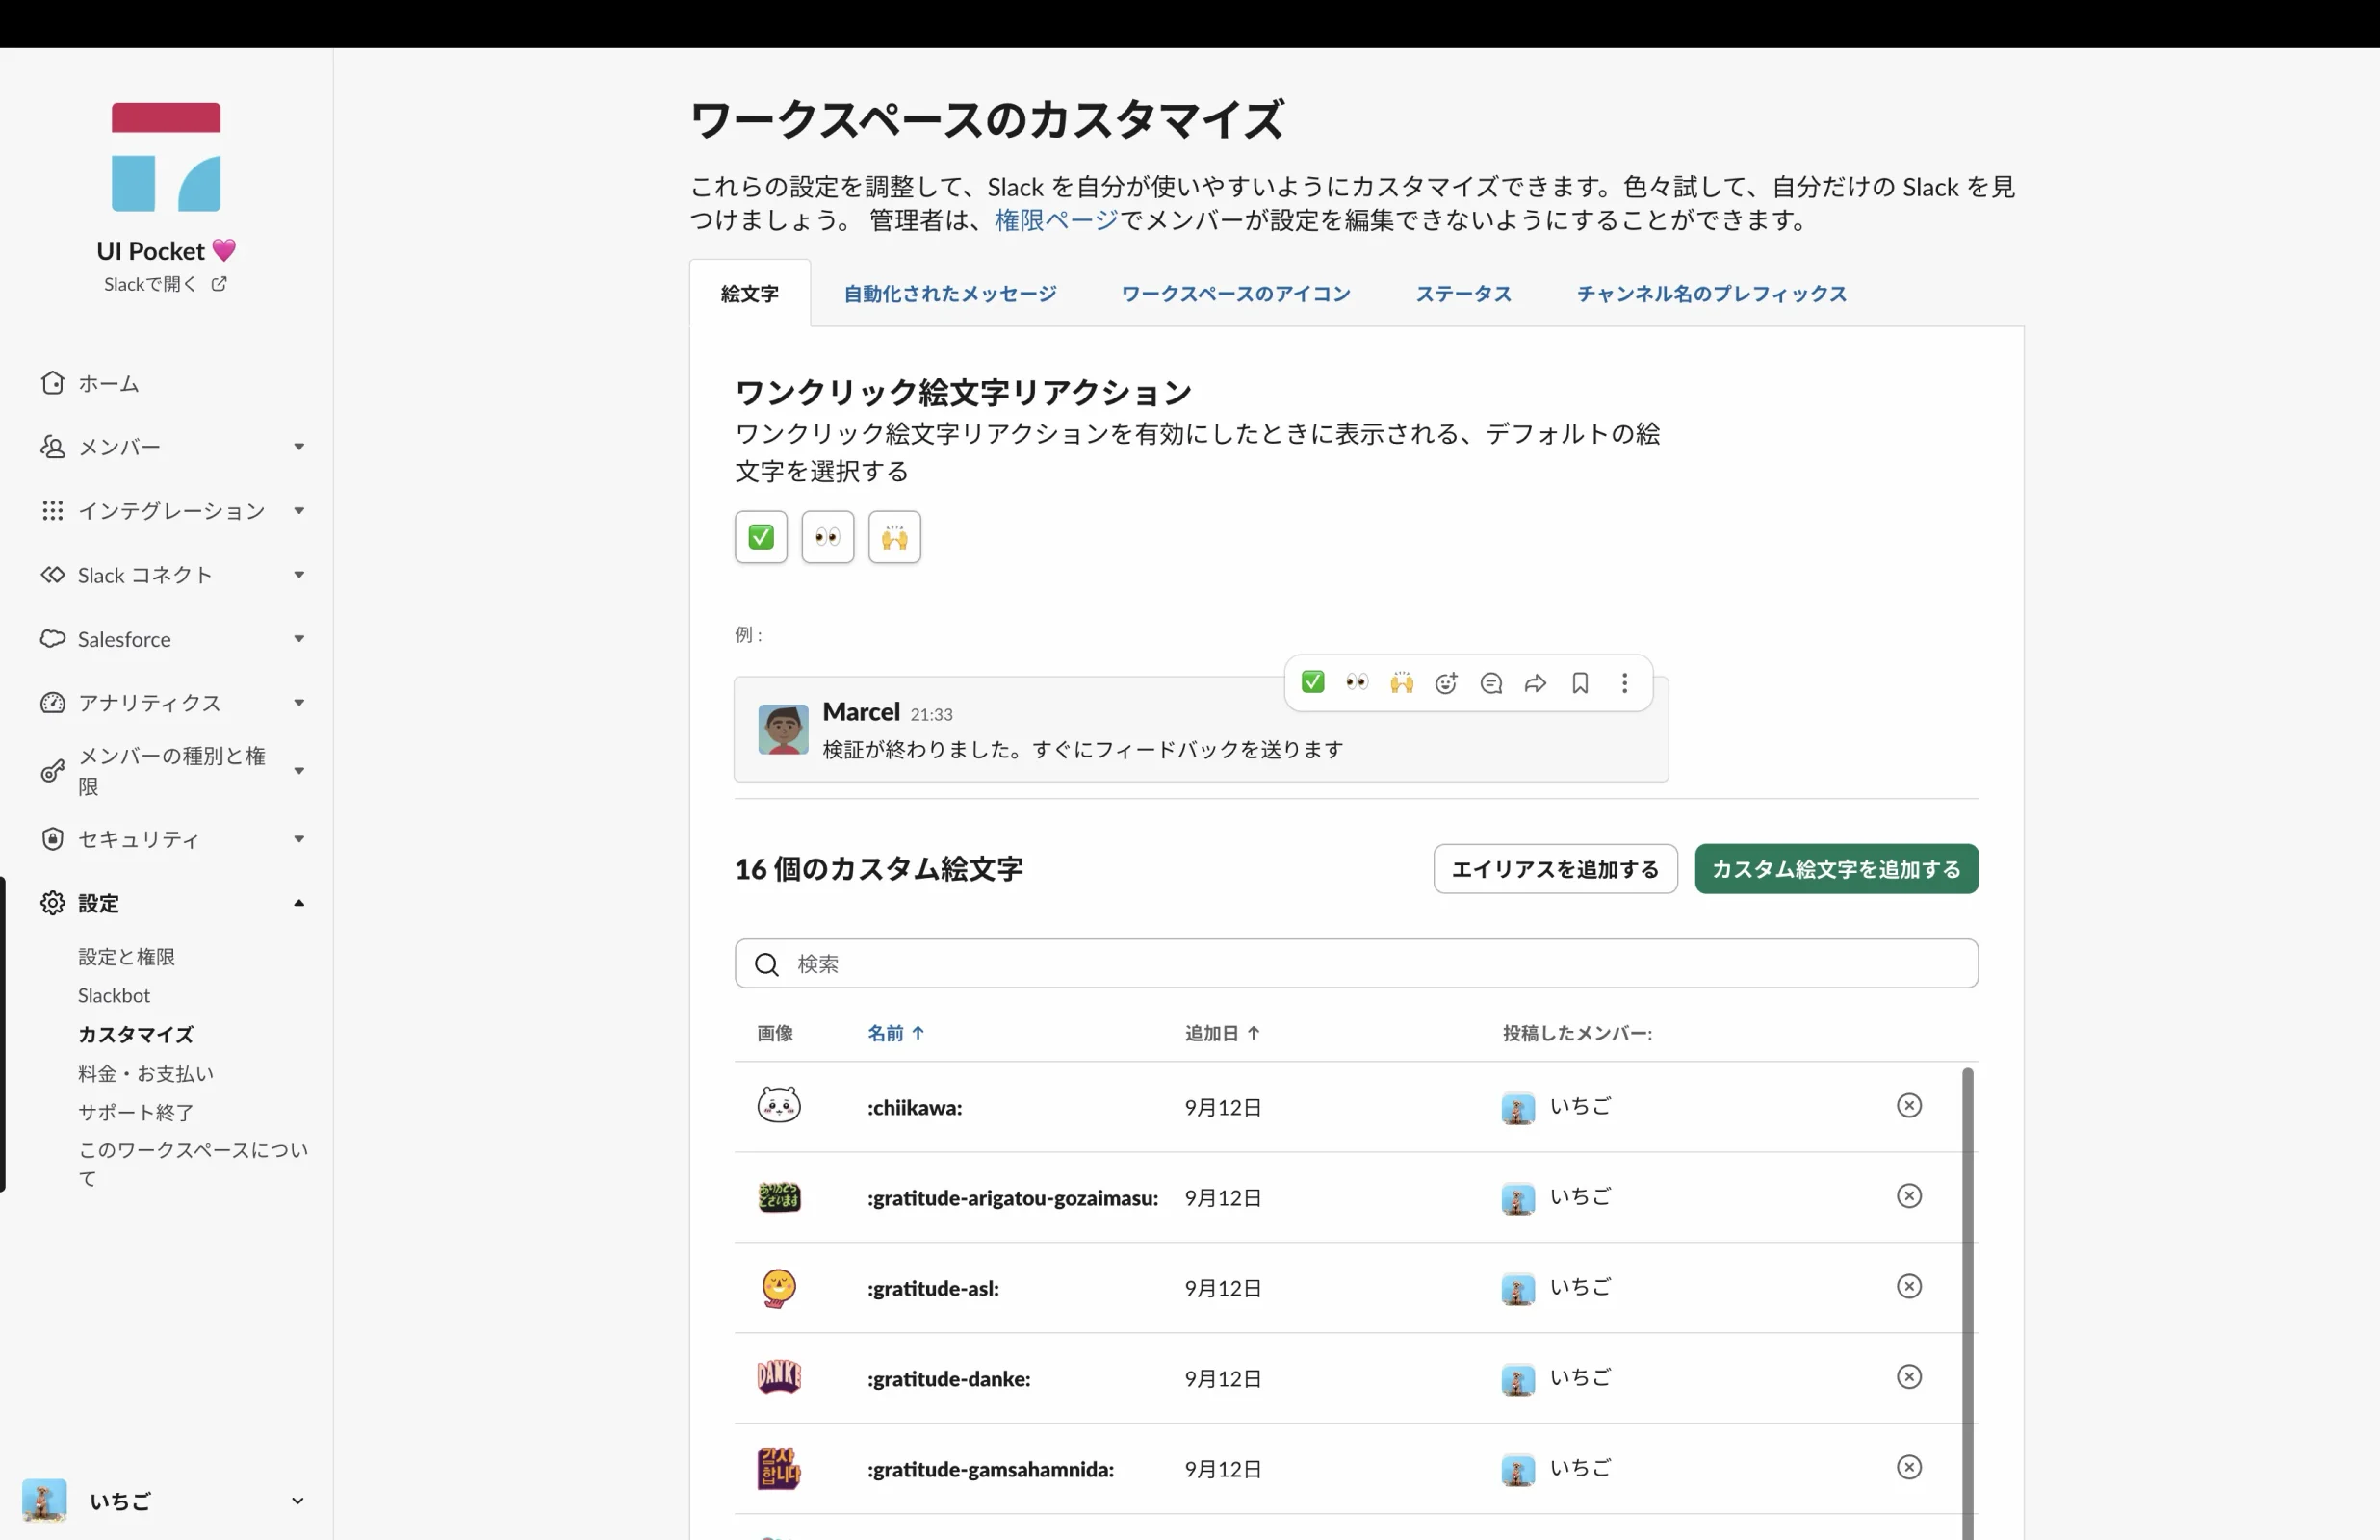2380x1540 pixels.
Task: Click the :gratitude-gamsahamnida: emoji name
Action: [x=990, y=1469]
